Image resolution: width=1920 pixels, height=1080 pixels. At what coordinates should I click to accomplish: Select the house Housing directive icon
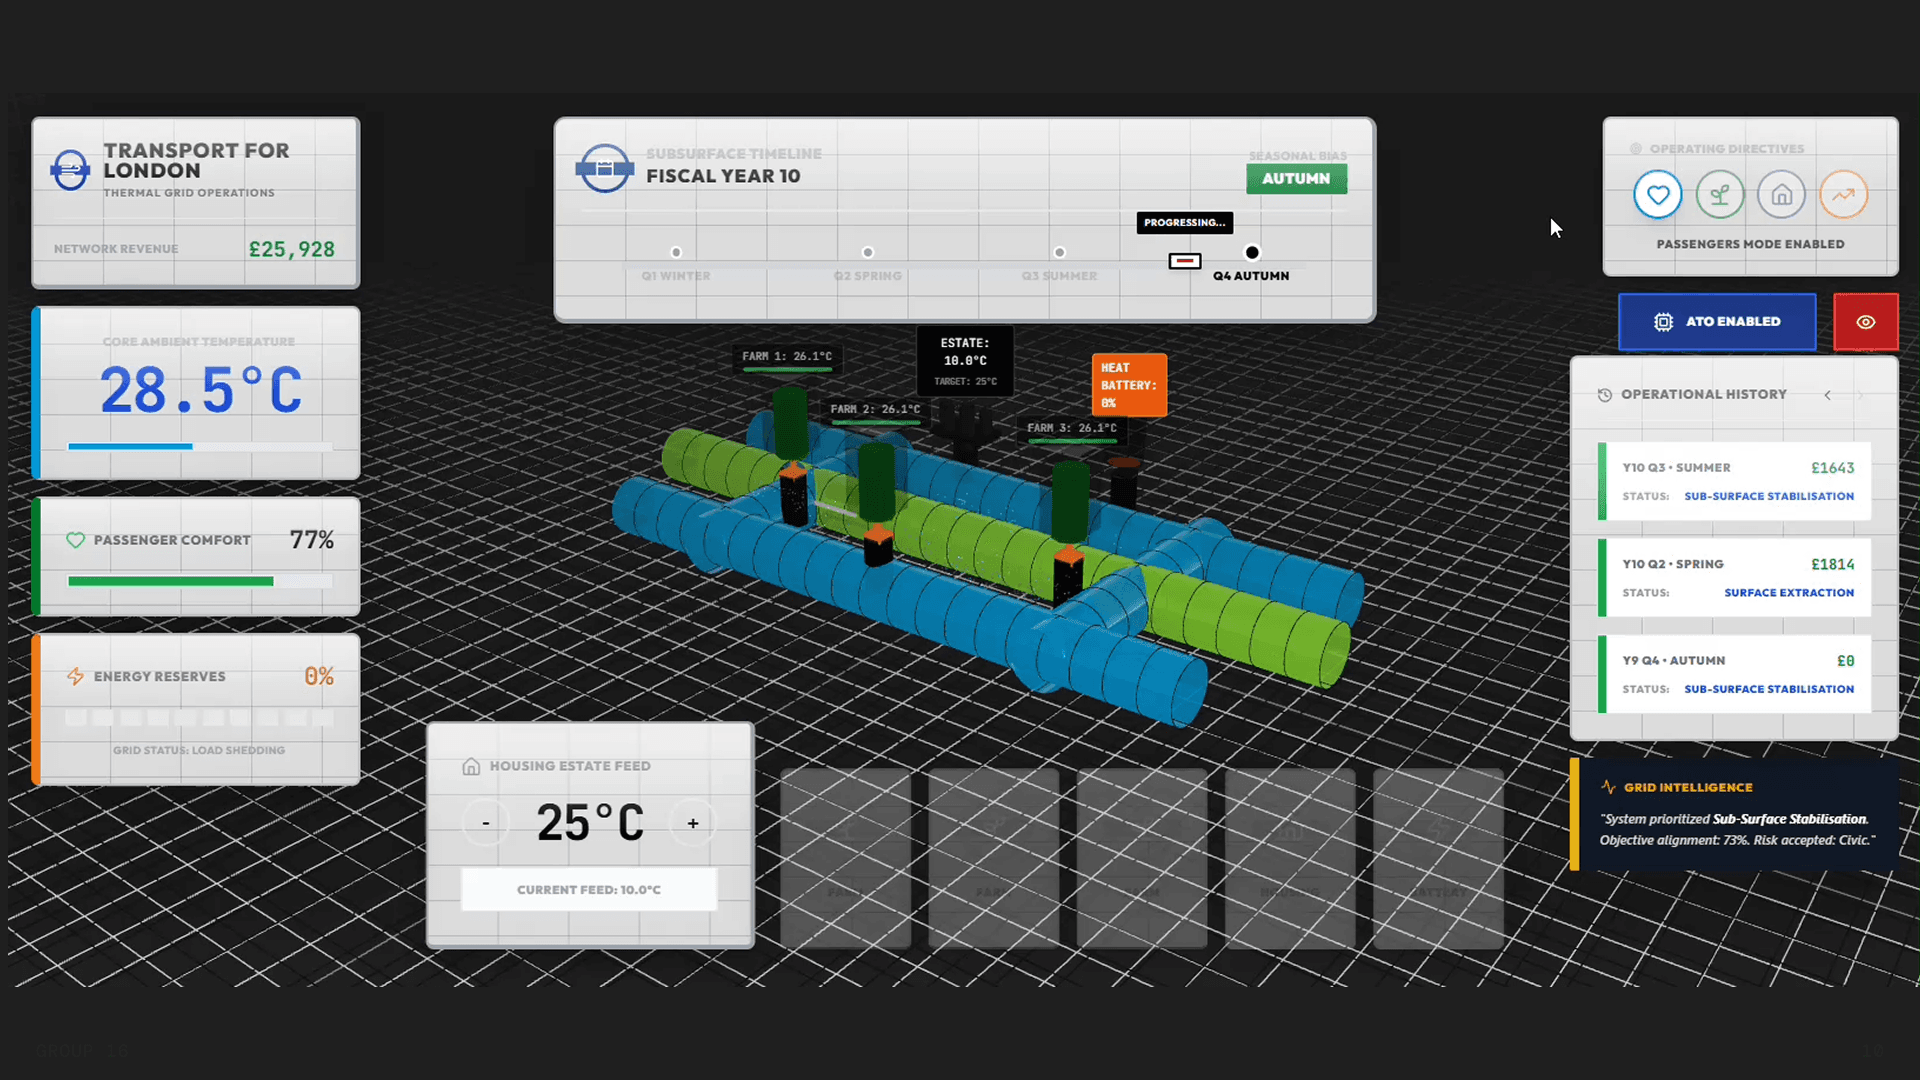[x=1781, y=195]
